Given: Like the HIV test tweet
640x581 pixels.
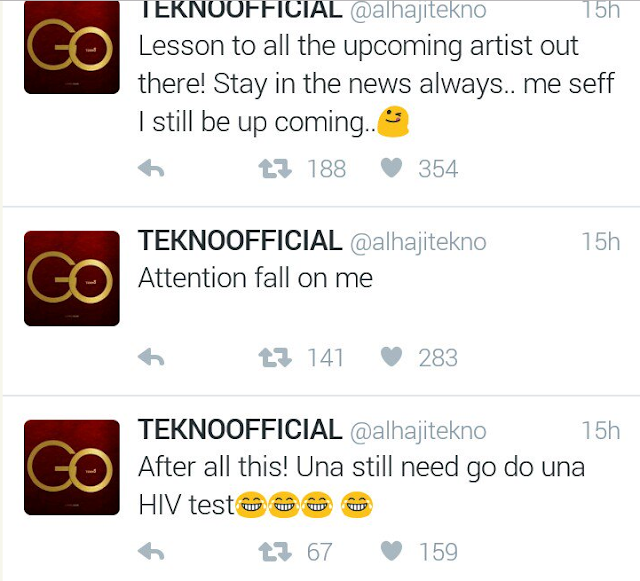Looking at the screenshot, I should pos(392,551).
